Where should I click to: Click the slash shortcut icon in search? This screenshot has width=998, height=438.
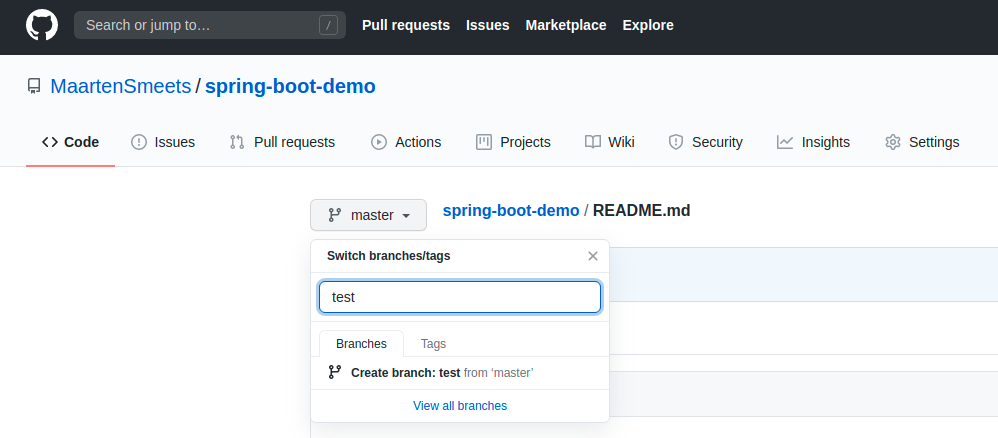(x=328, y=25)
